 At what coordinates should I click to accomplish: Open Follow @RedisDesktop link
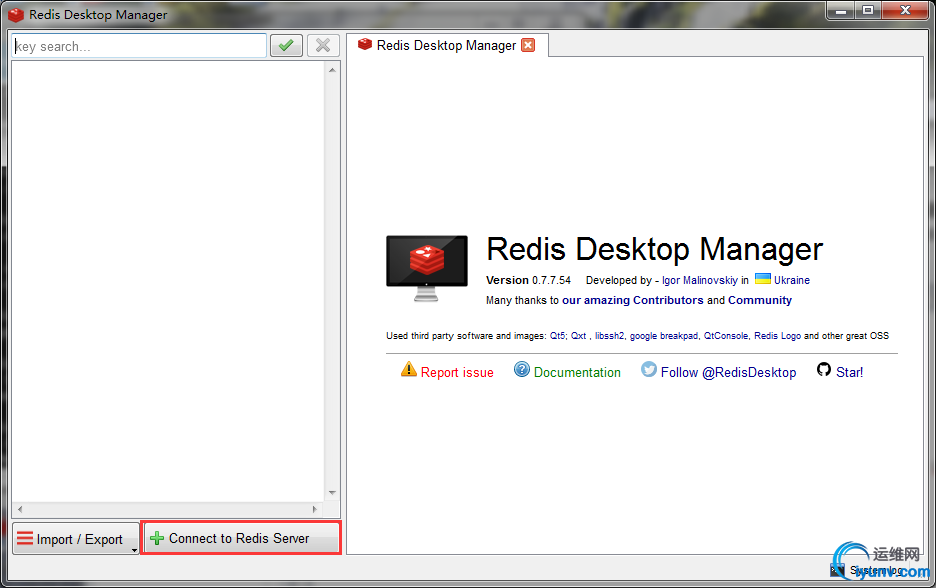click(x=728, y=372)
